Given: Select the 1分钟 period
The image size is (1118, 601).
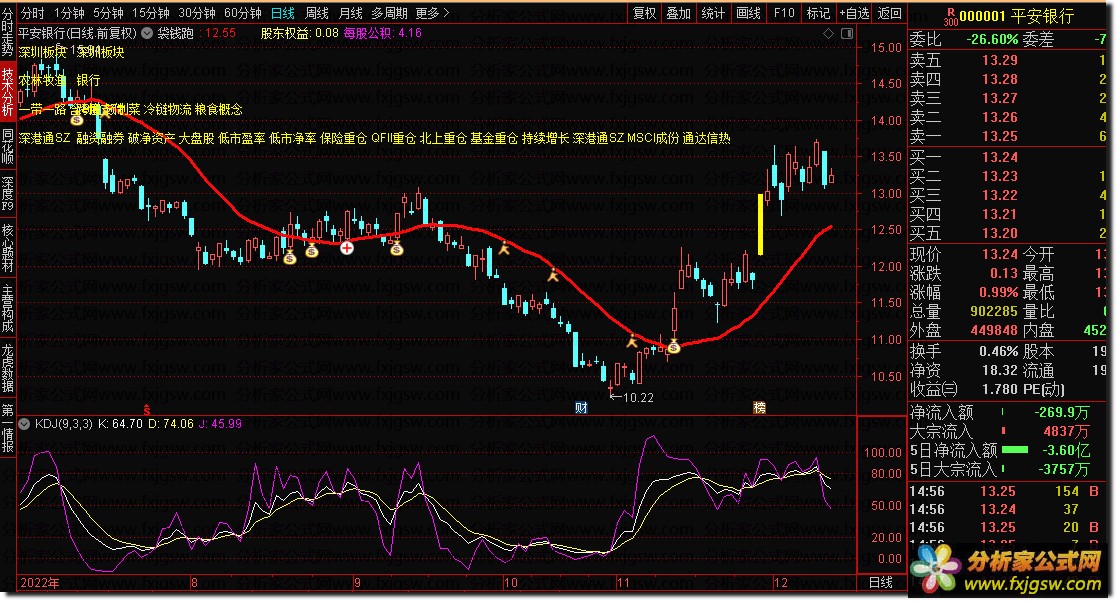Looking at the screenshot, I should pyautogui.click(x=69, y=13).
